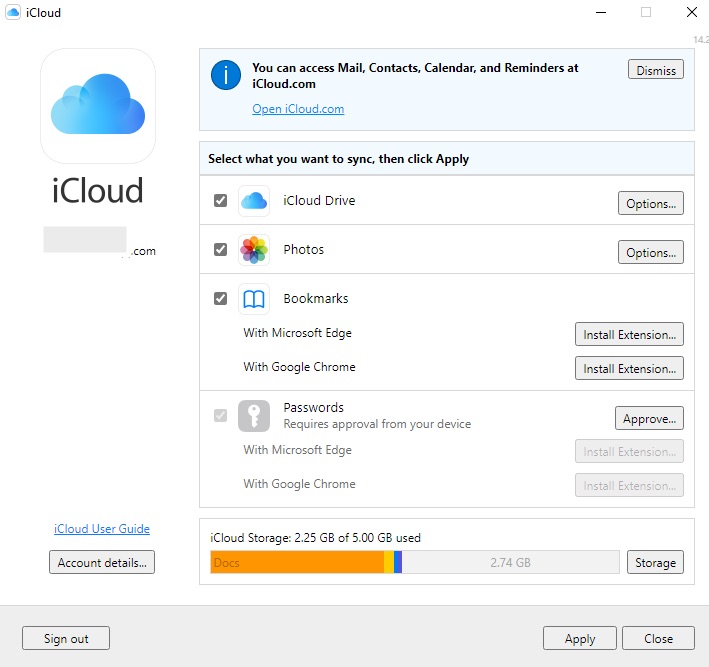Click 'Requires approval from your device' text
The height and width of the screenshot is (667, 709).
(x=377, y=424)
